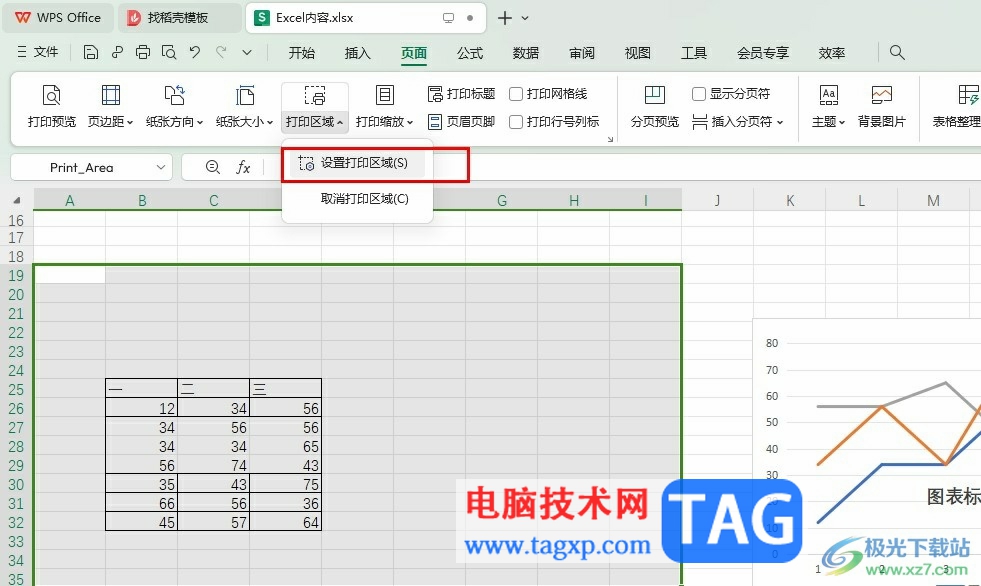Open the 会员专享 (Member) tab
The height and width of the screenshot is (586, 981).
coord(763,53)
